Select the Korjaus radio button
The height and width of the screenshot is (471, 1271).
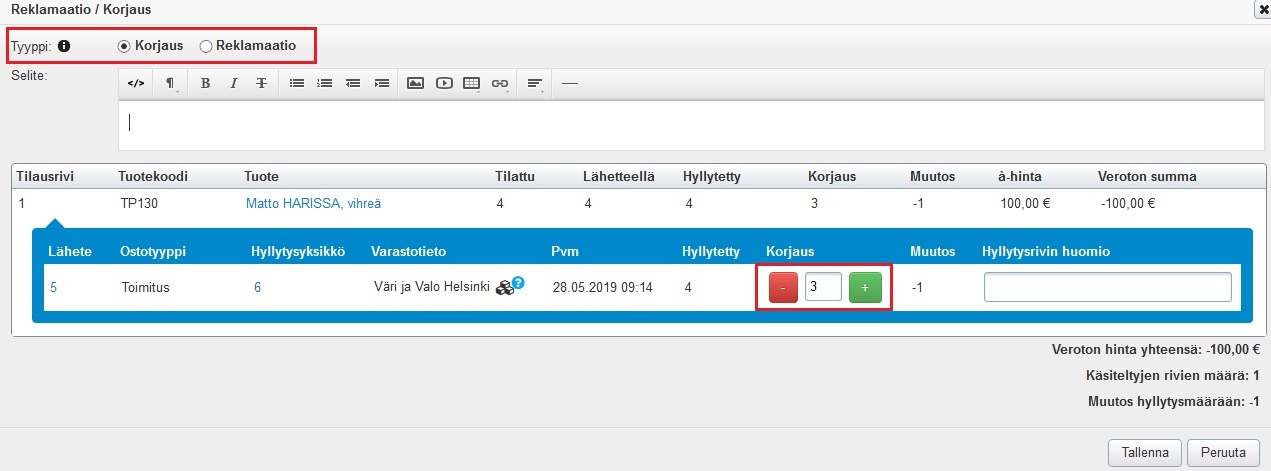pyautogui.click(x=125, y=46)
